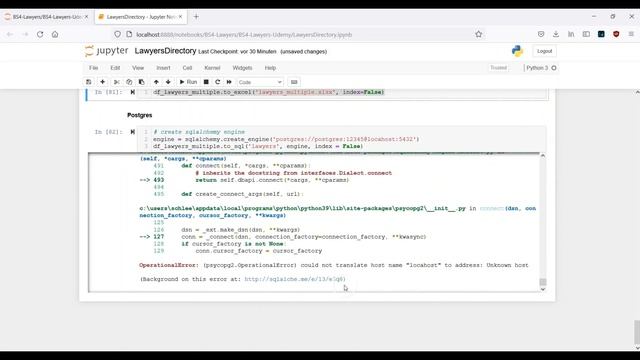Click the red shield extension icon
The width and height of the screenshot is (640, 360).
[x=616, y=35]
